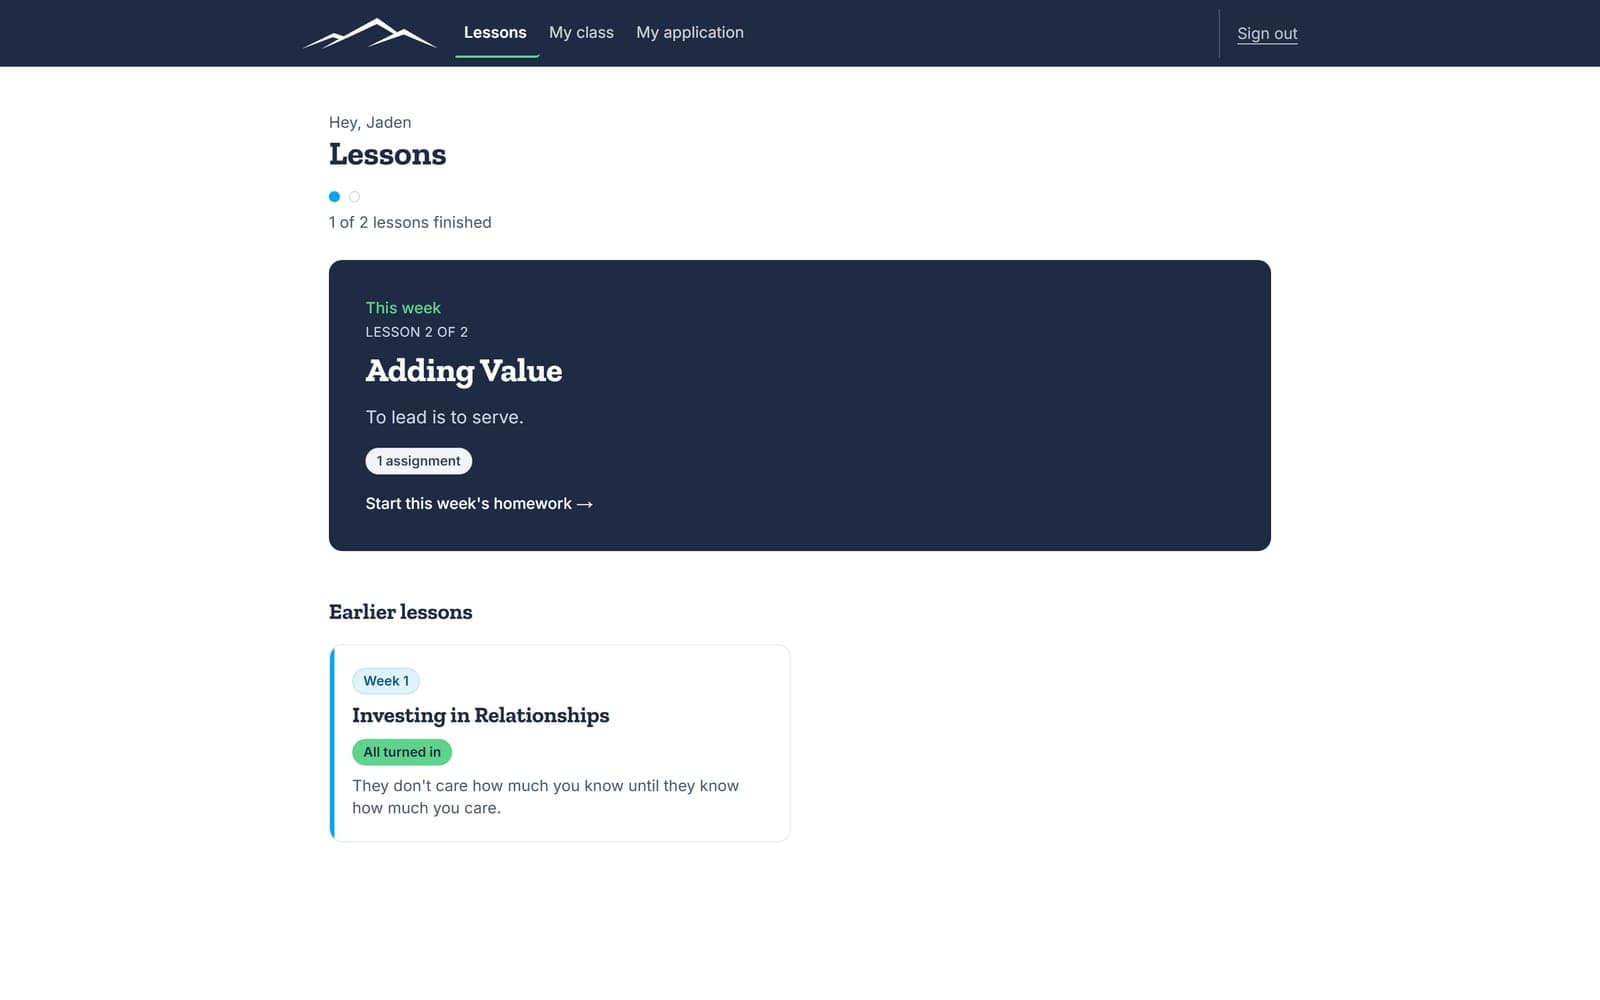
Task: Click the LESSON 2 OF 2 label
Action: pos(416,332)
